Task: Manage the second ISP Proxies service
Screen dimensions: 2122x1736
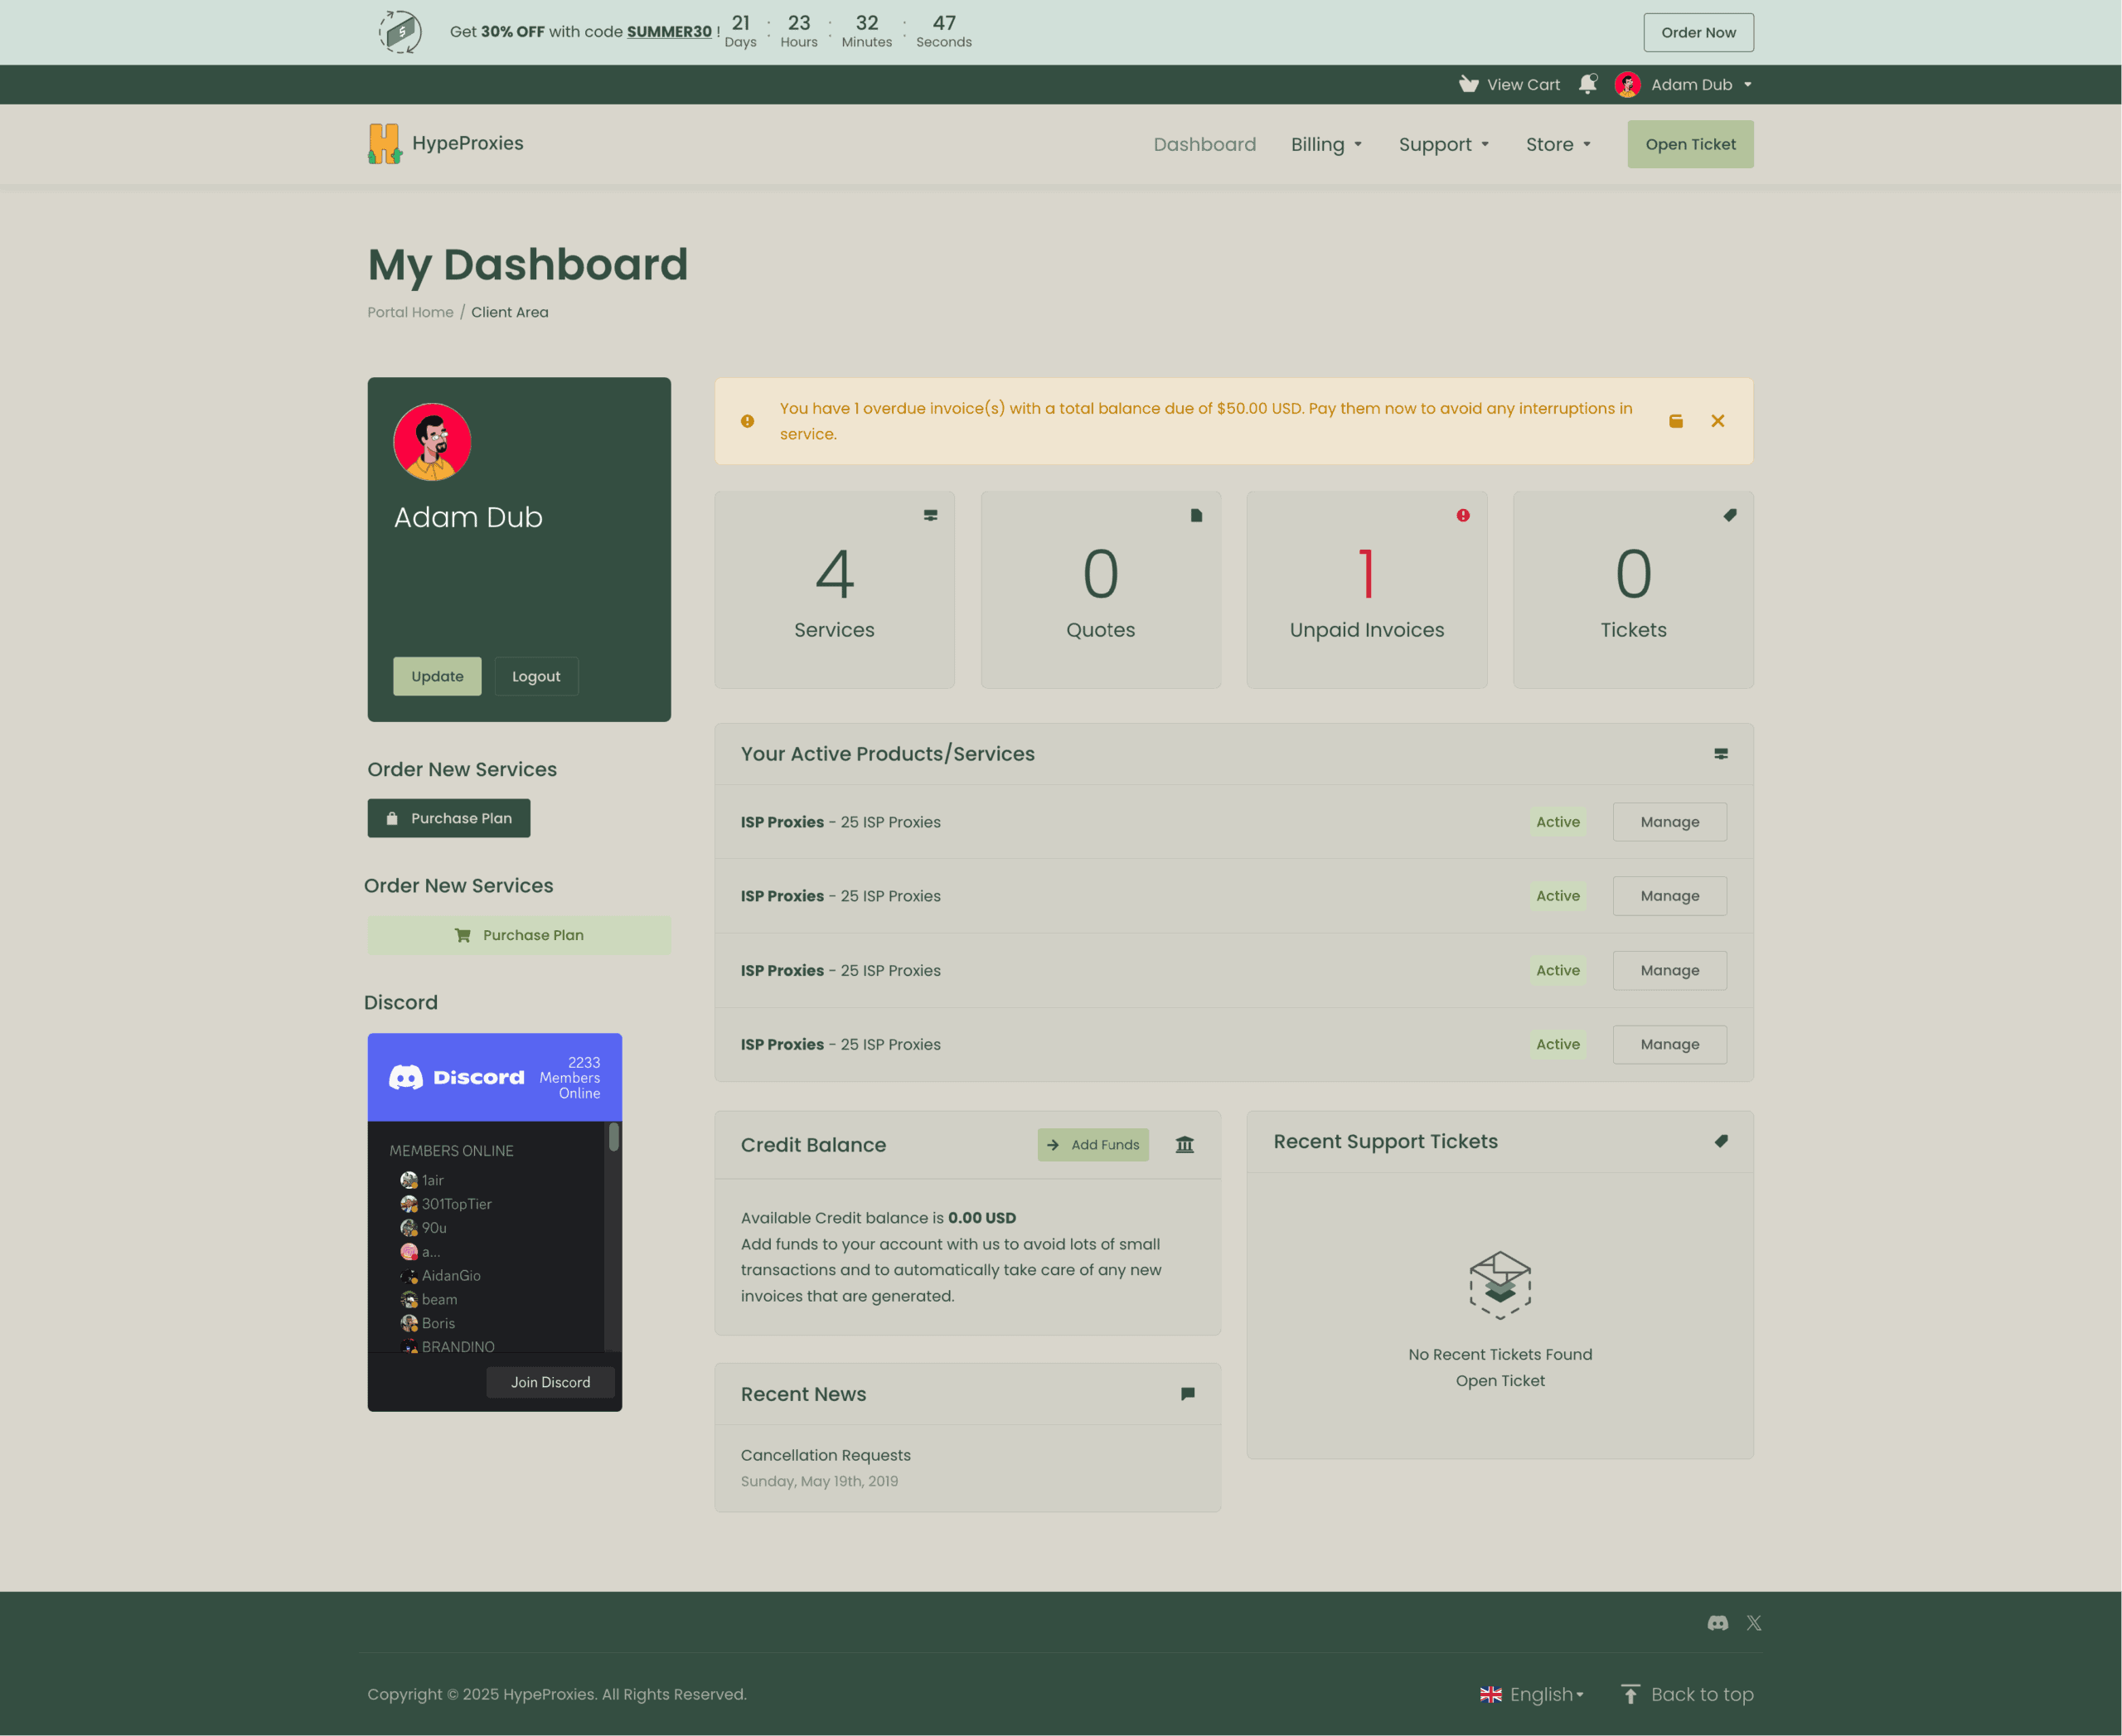Action: click(x=1669, y=896)
